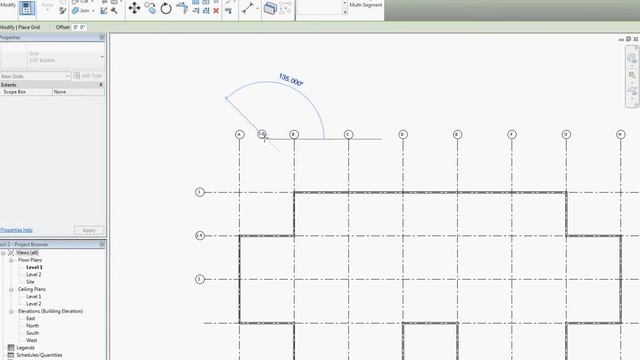640x360 pixels.
Task: Select the Rotate tool
Action: point(166,8)
